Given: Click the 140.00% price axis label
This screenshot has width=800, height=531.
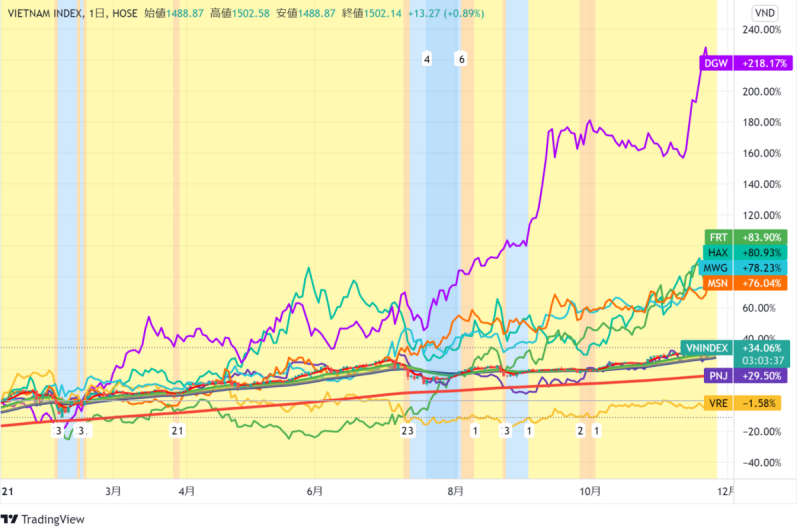Looking at the screenshot, I should click(x=762, y=185).
